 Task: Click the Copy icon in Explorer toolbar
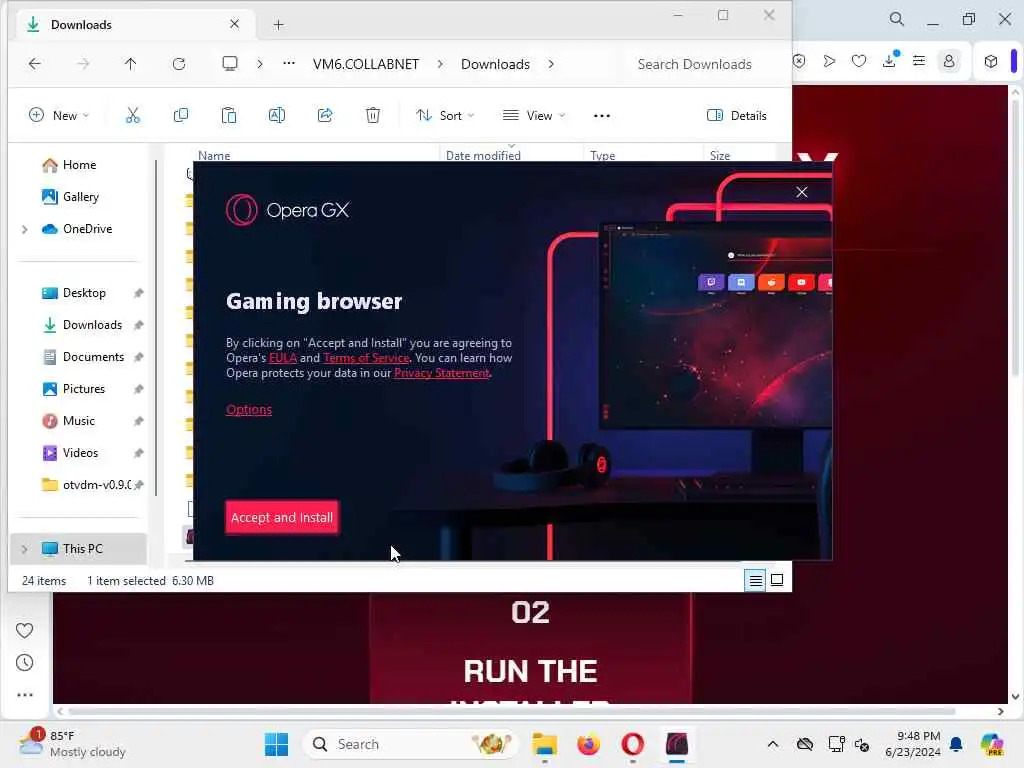pos(181,116)
